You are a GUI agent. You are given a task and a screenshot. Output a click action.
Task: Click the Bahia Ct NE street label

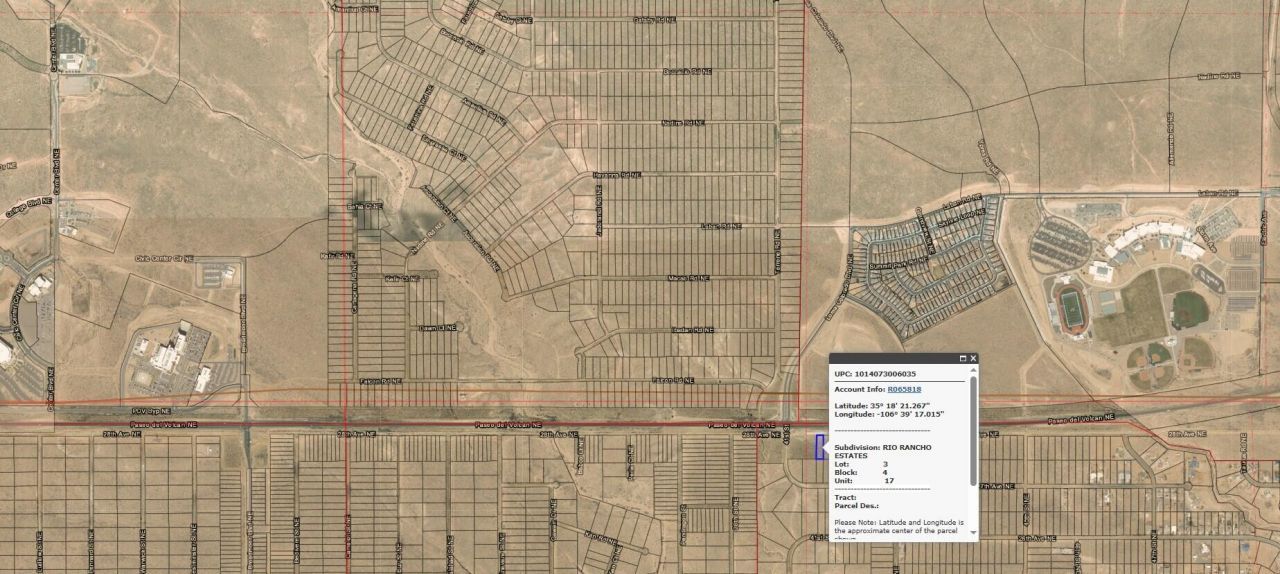pos(364,207)
